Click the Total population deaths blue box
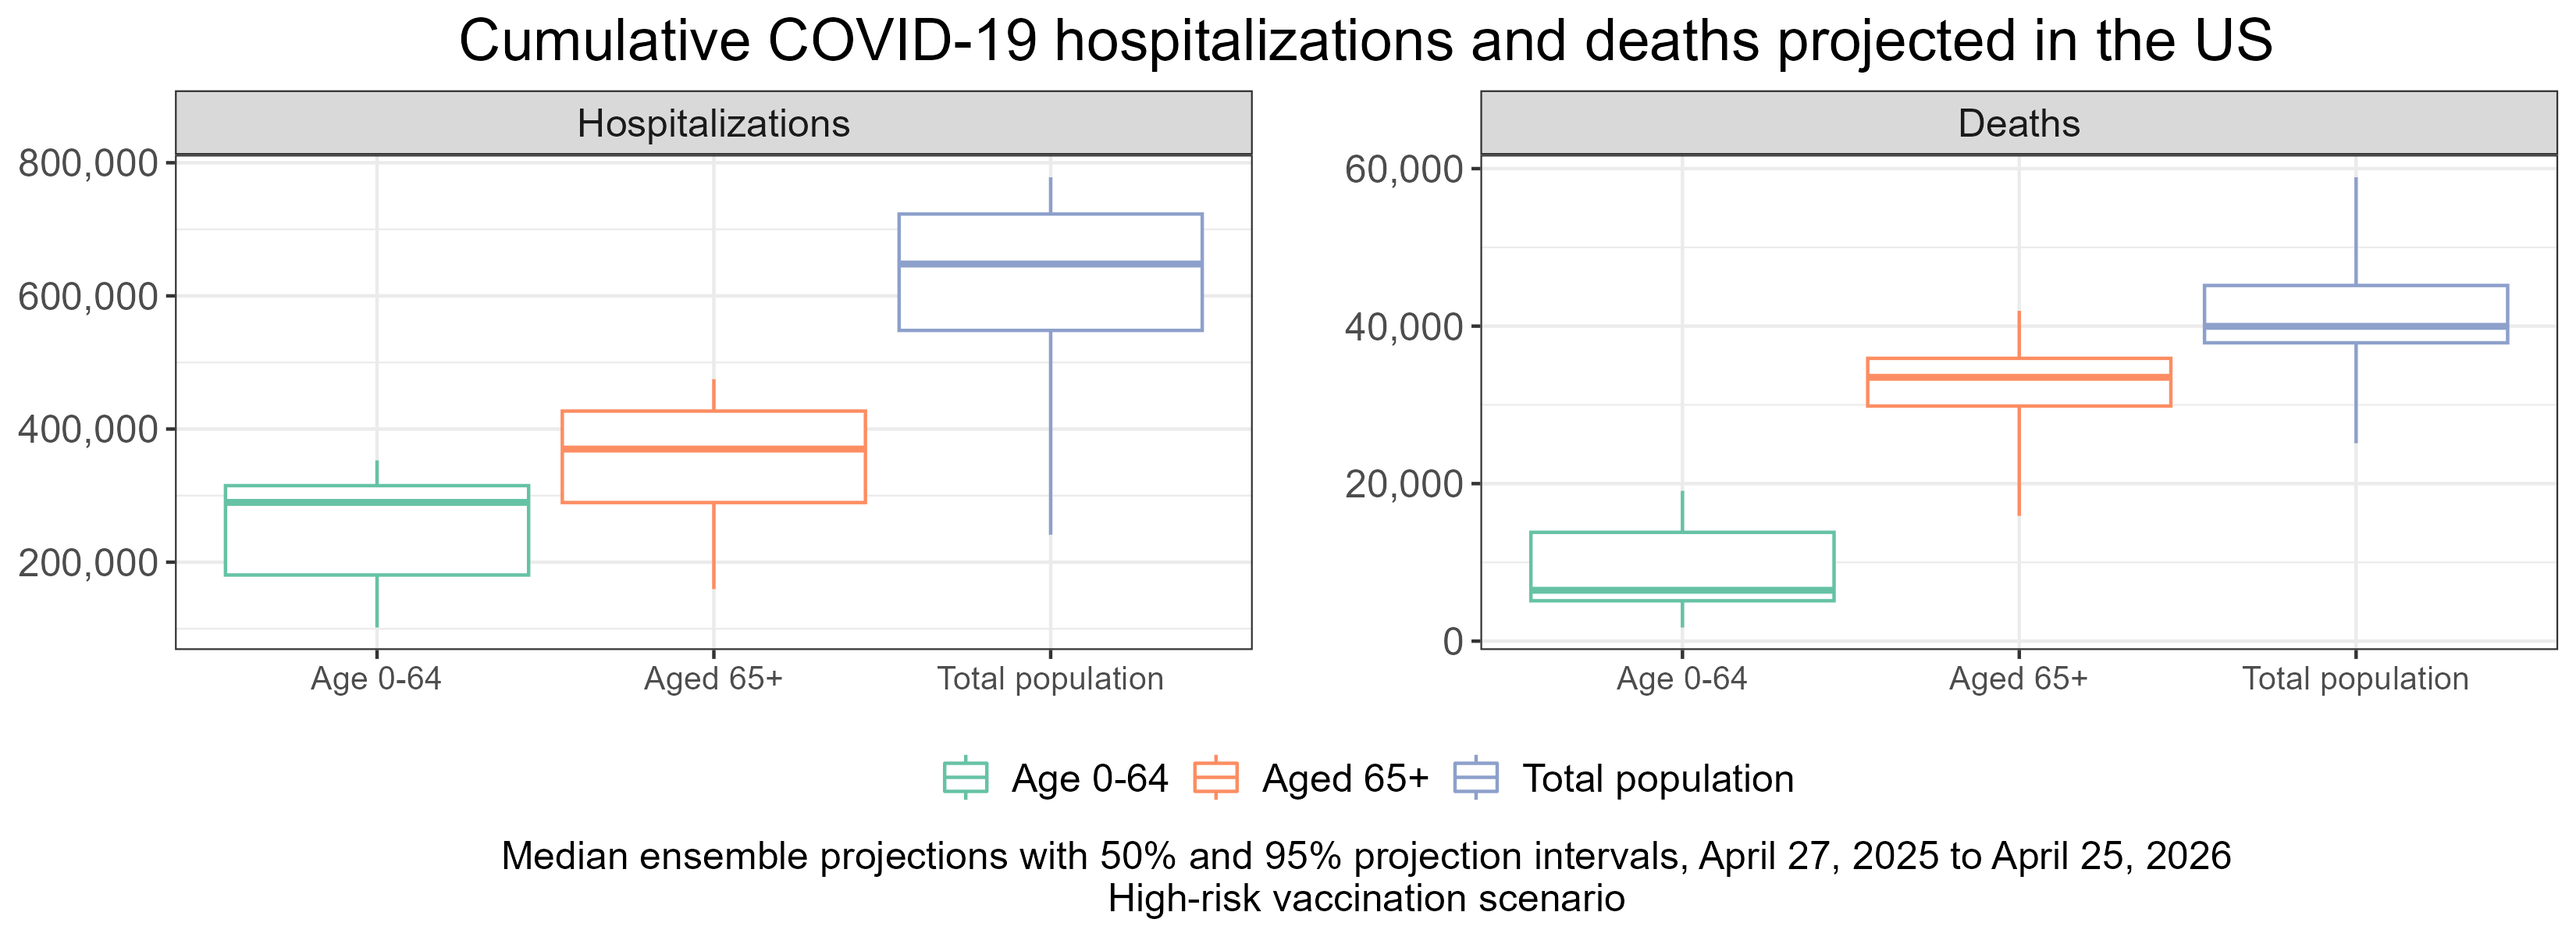Viewport: 2576px width, 937px height. click(x=2355, y=306)
